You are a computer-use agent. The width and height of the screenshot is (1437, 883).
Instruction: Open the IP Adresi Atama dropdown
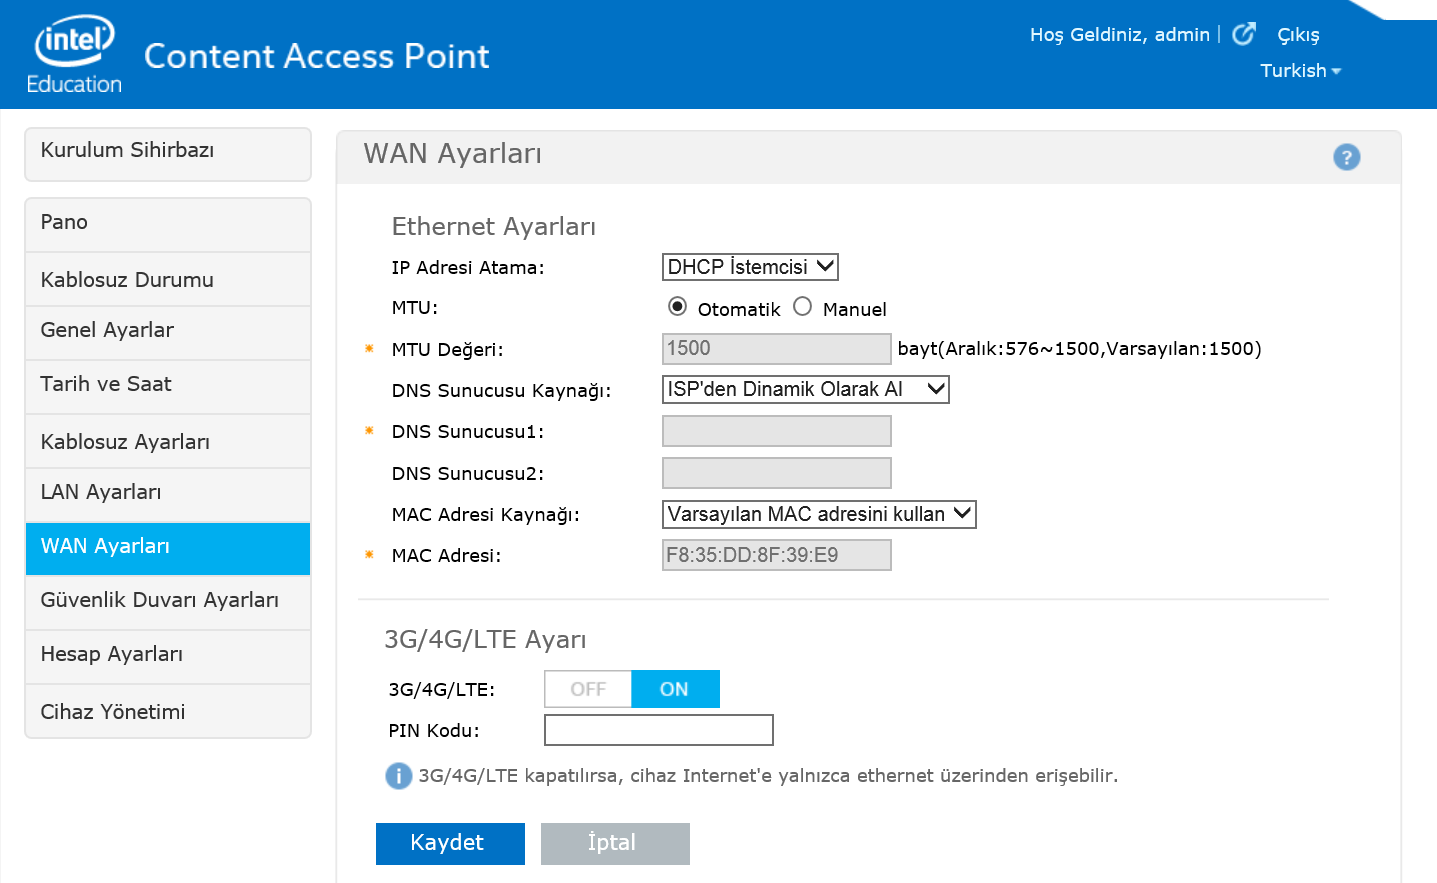(x=750, y=267)
